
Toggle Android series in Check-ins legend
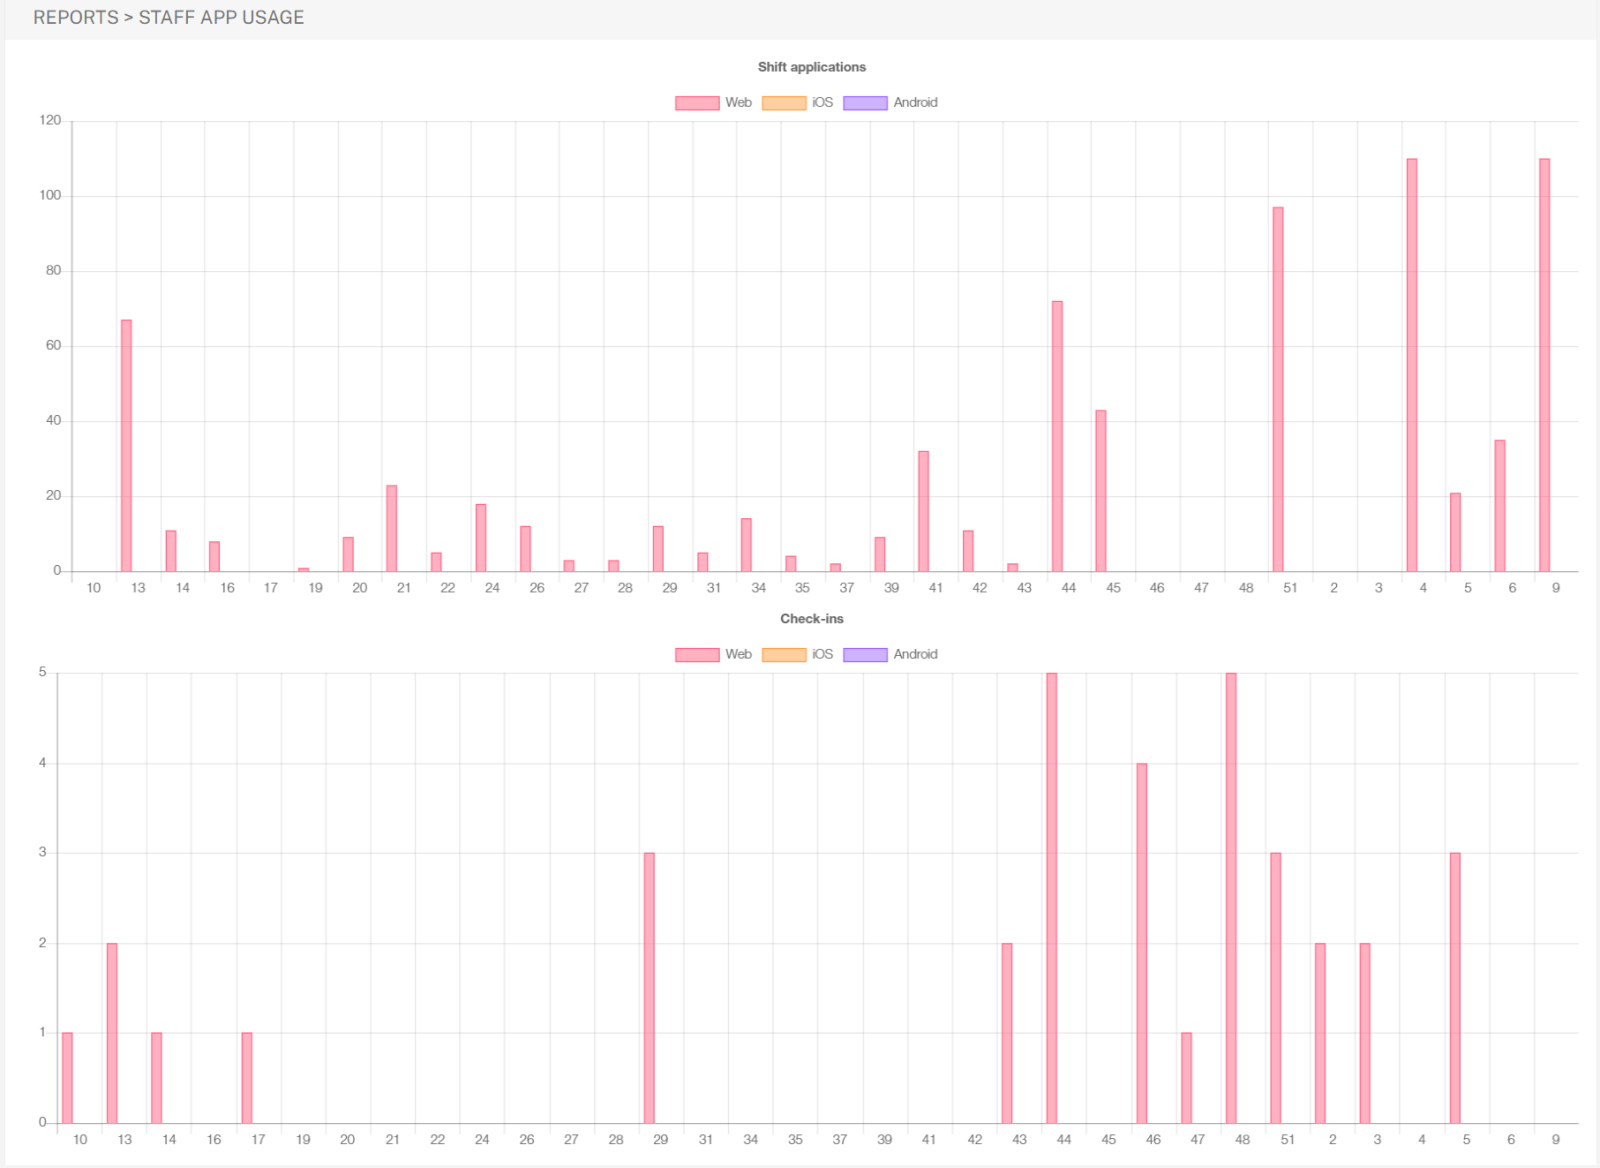tap(891, 655)
